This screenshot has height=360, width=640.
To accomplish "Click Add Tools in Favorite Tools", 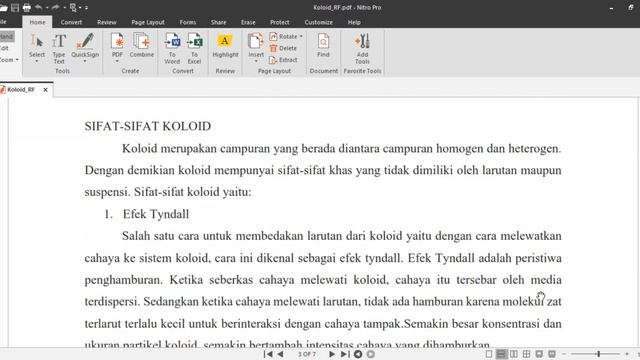I will click(362, 49).
